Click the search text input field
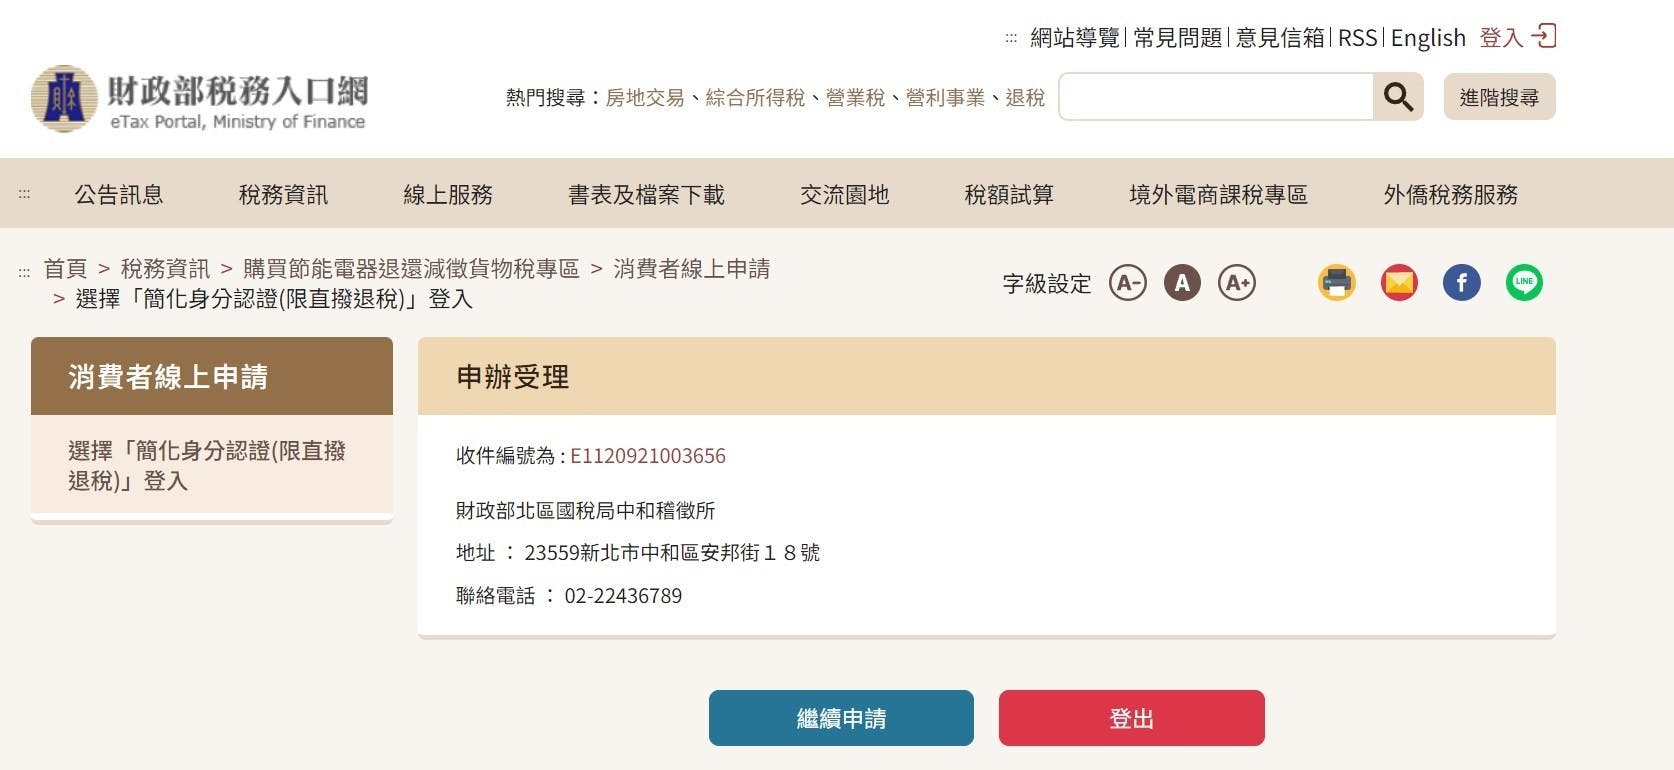The image size is (1674, 770). [x=1216, y=97]
